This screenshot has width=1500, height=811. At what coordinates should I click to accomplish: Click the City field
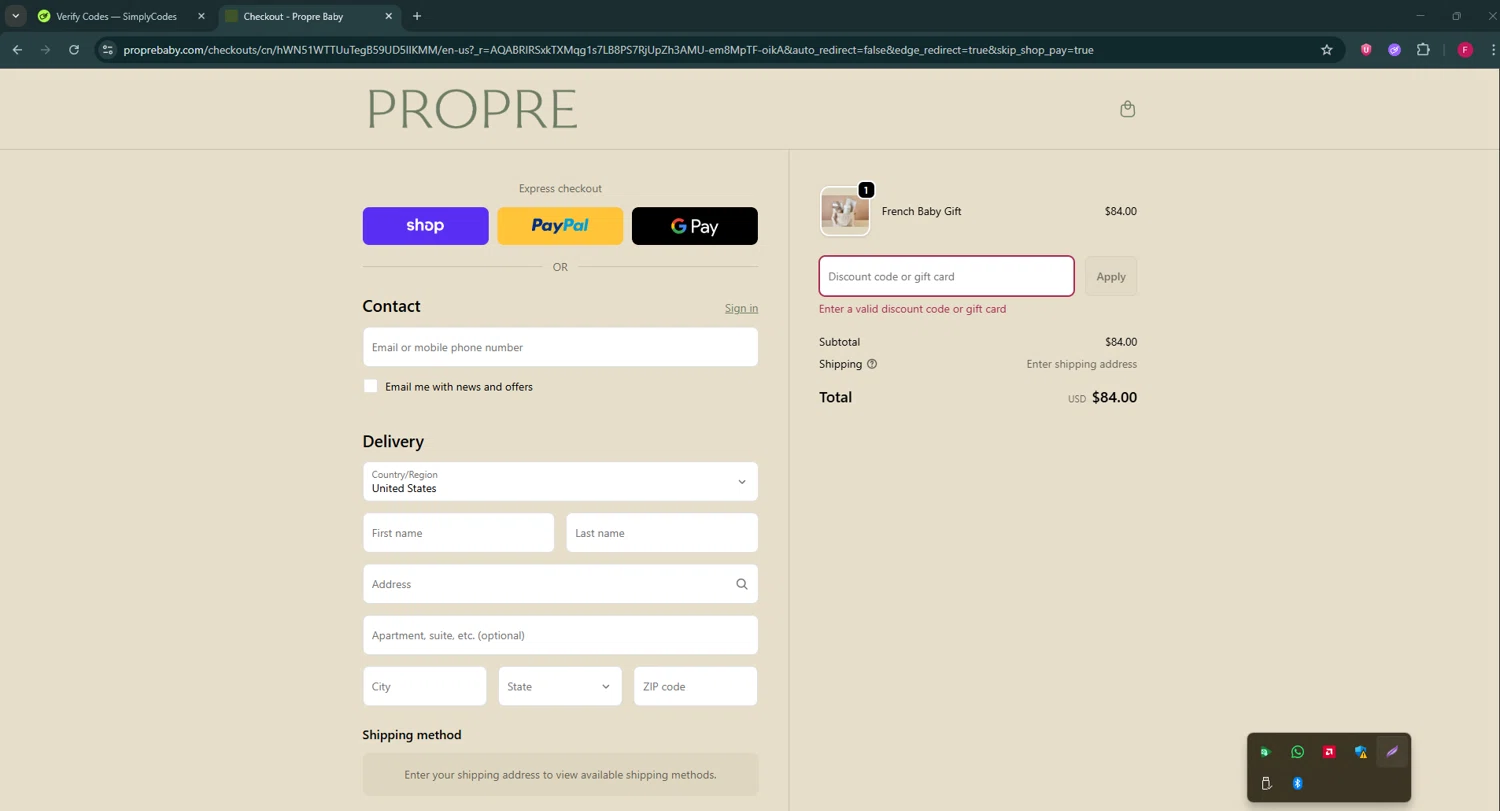point(424,686)
